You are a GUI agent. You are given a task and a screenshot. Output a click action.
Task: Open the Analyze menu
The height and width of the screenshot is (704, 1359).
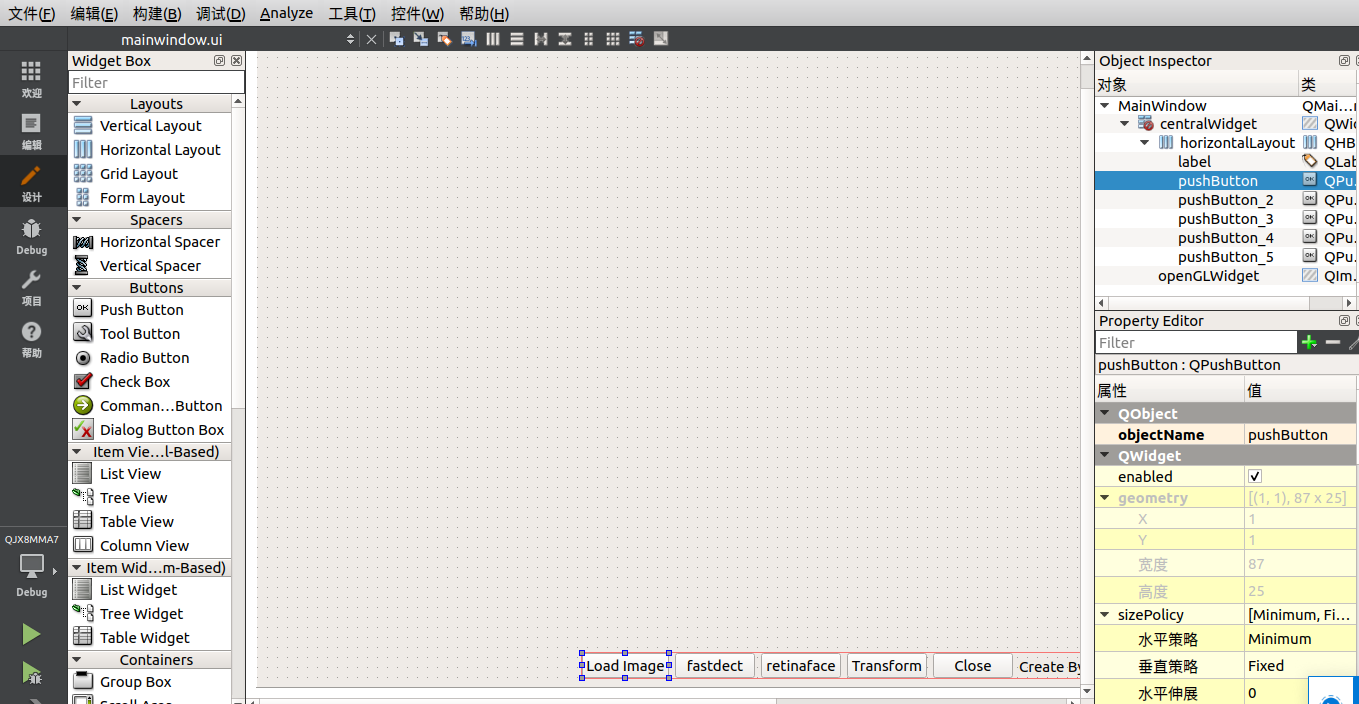286,13
